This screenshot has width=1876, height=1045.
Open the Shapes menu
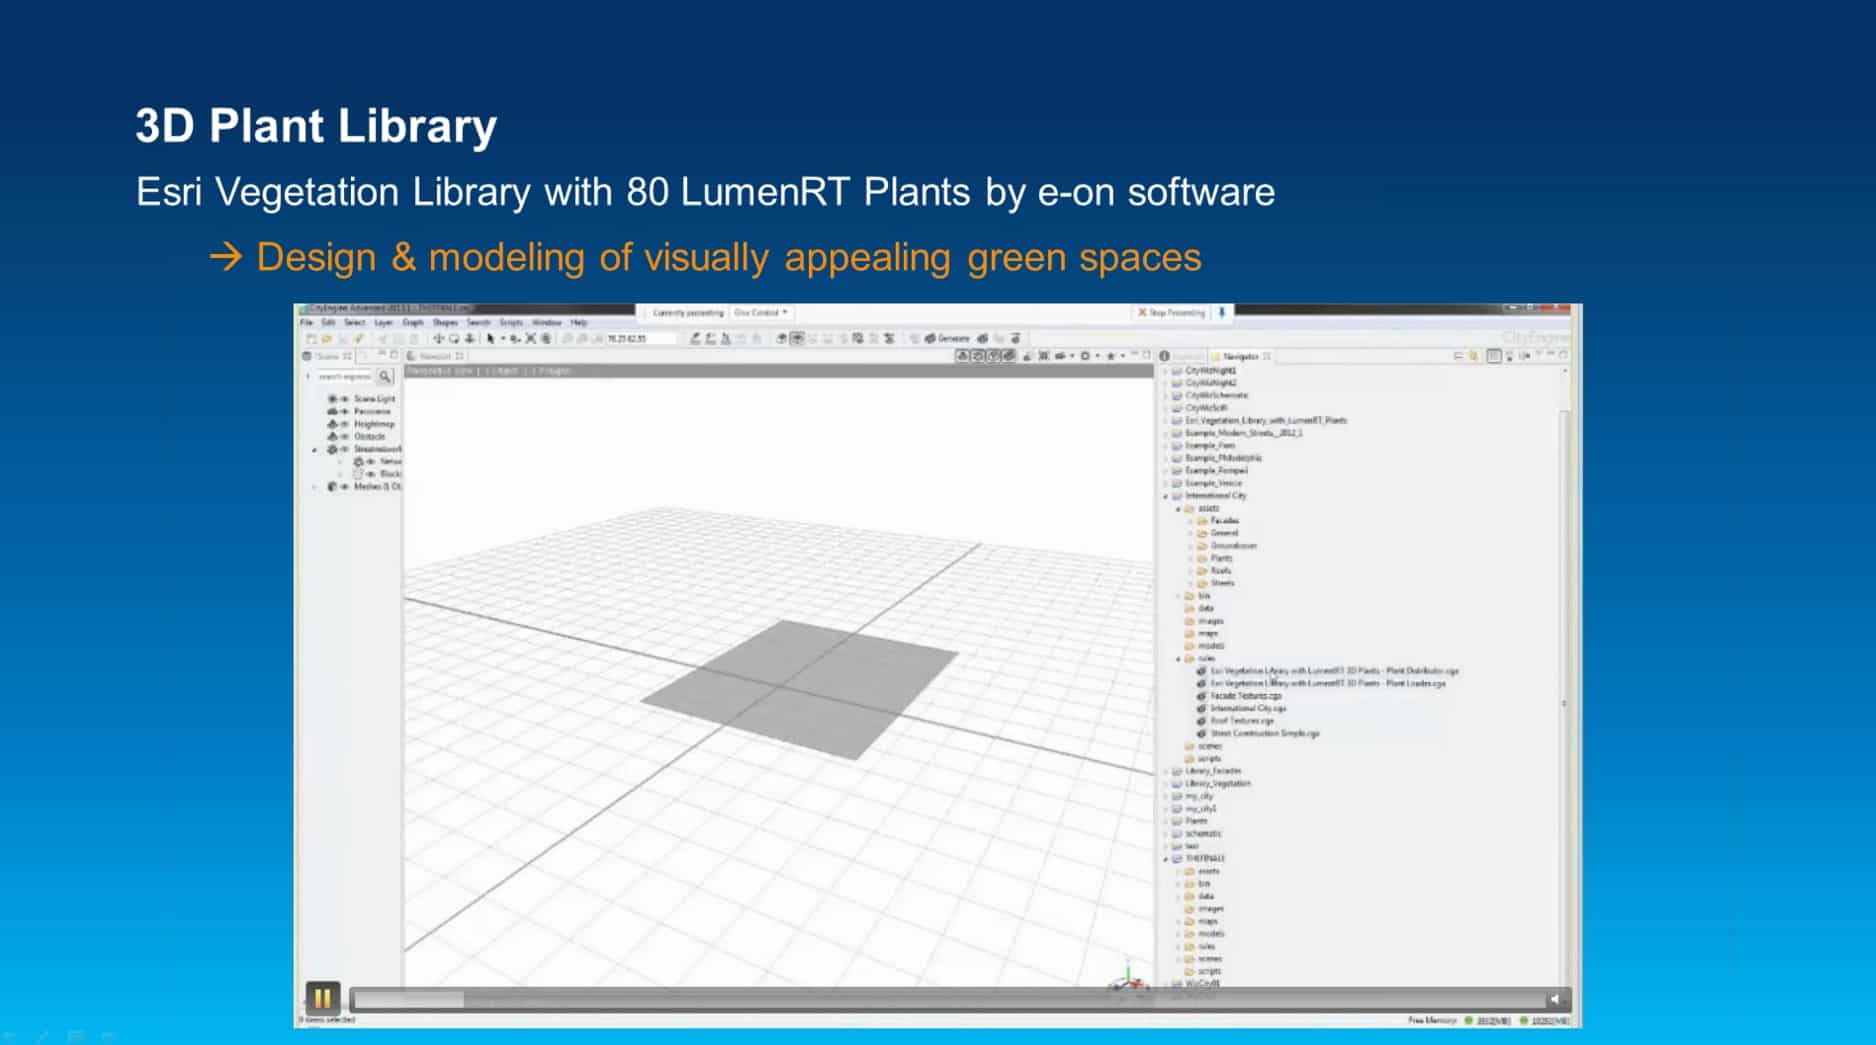(x=445, y=323)
